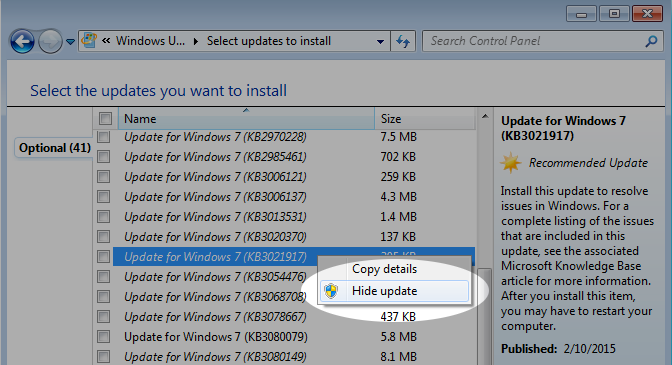
Task: Select highlighted Update for Windows 7 (KB3021917)
Action: pos(215,257)
